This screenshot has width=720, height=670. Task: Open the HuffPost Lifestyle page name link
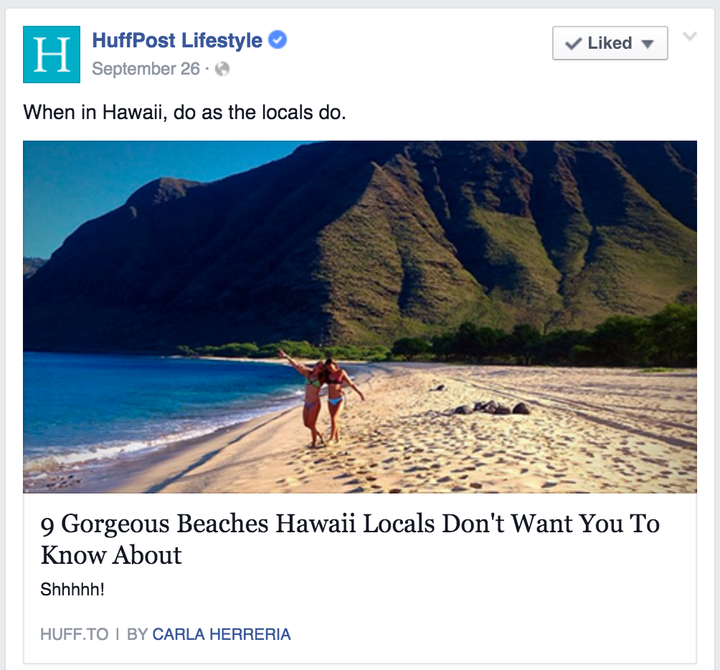coord(177,40)
